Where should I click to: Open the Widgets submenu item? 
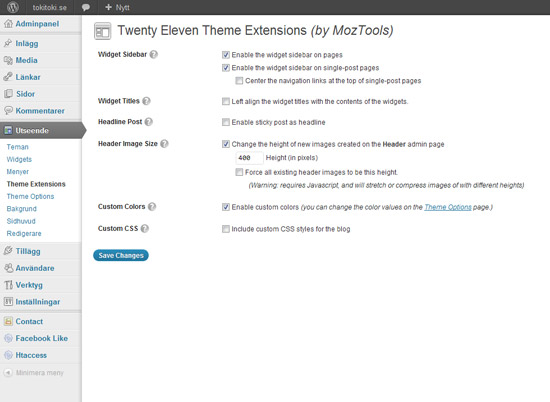(x=19, y=159)
